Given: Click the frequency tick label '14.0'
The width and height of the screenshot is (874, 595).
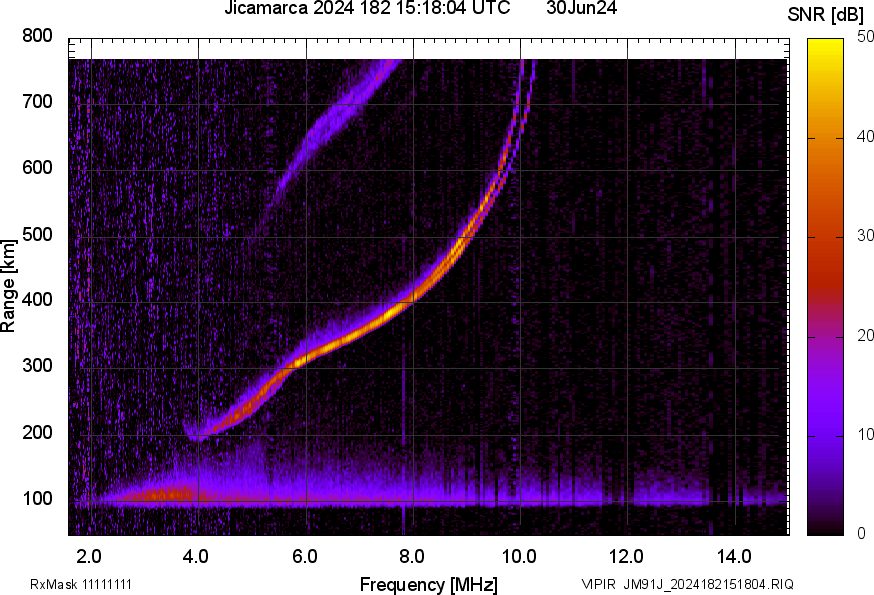Looking at the screenshot, I should point(734,557).
